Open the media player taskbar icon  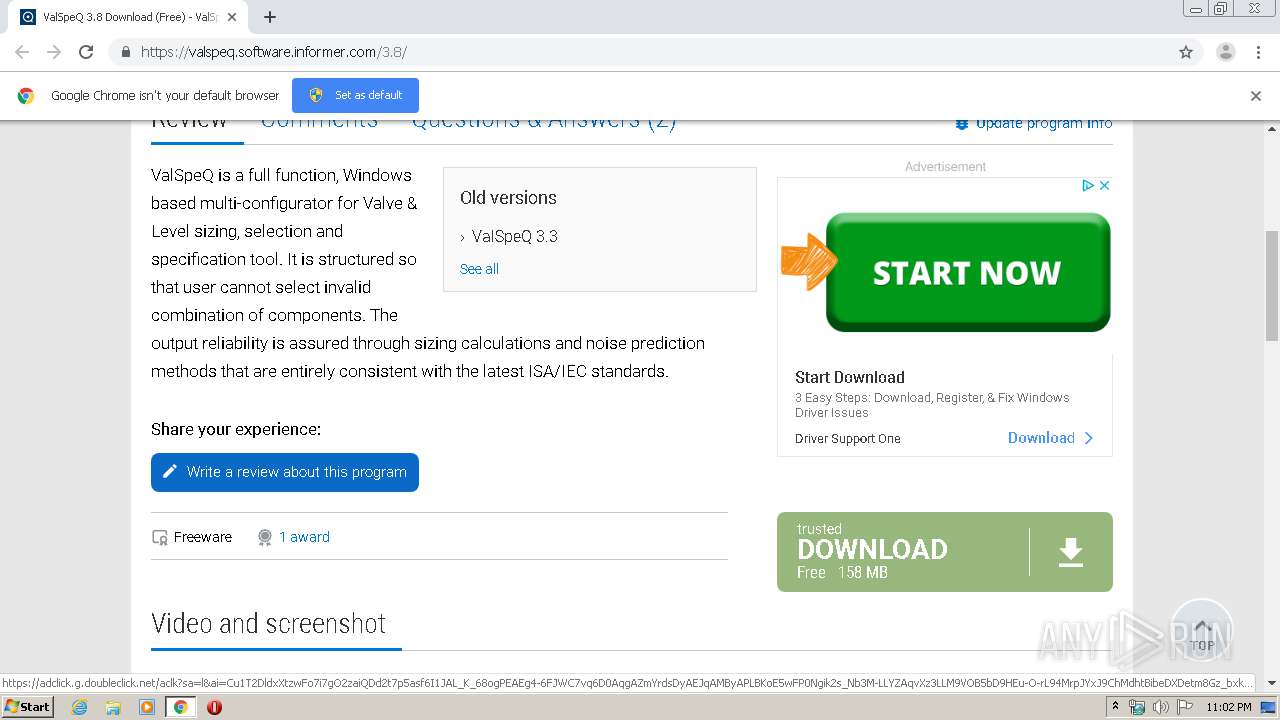tap(146, 707)
